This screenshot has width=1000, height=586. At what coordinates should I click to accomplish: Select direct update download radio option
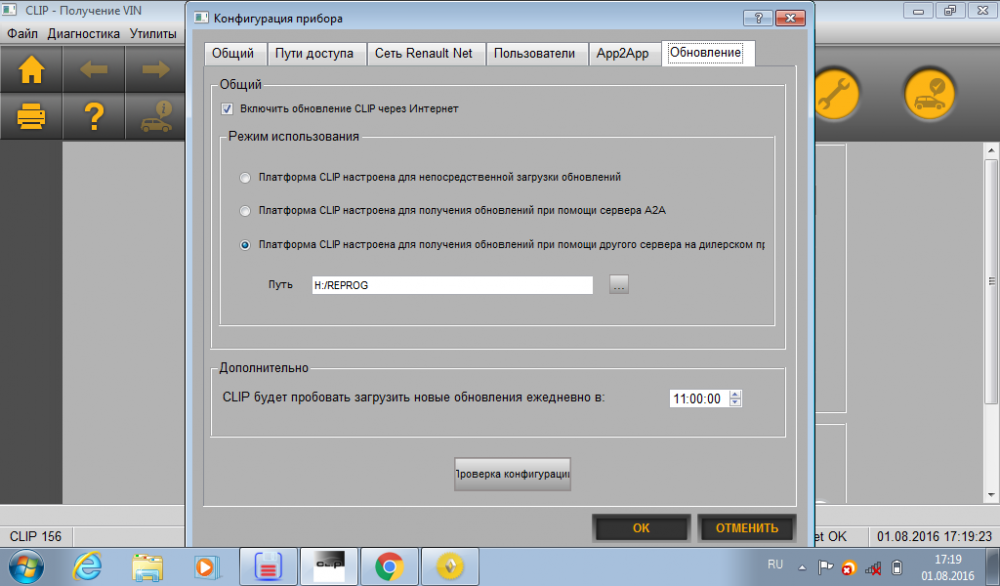(245, 178)
